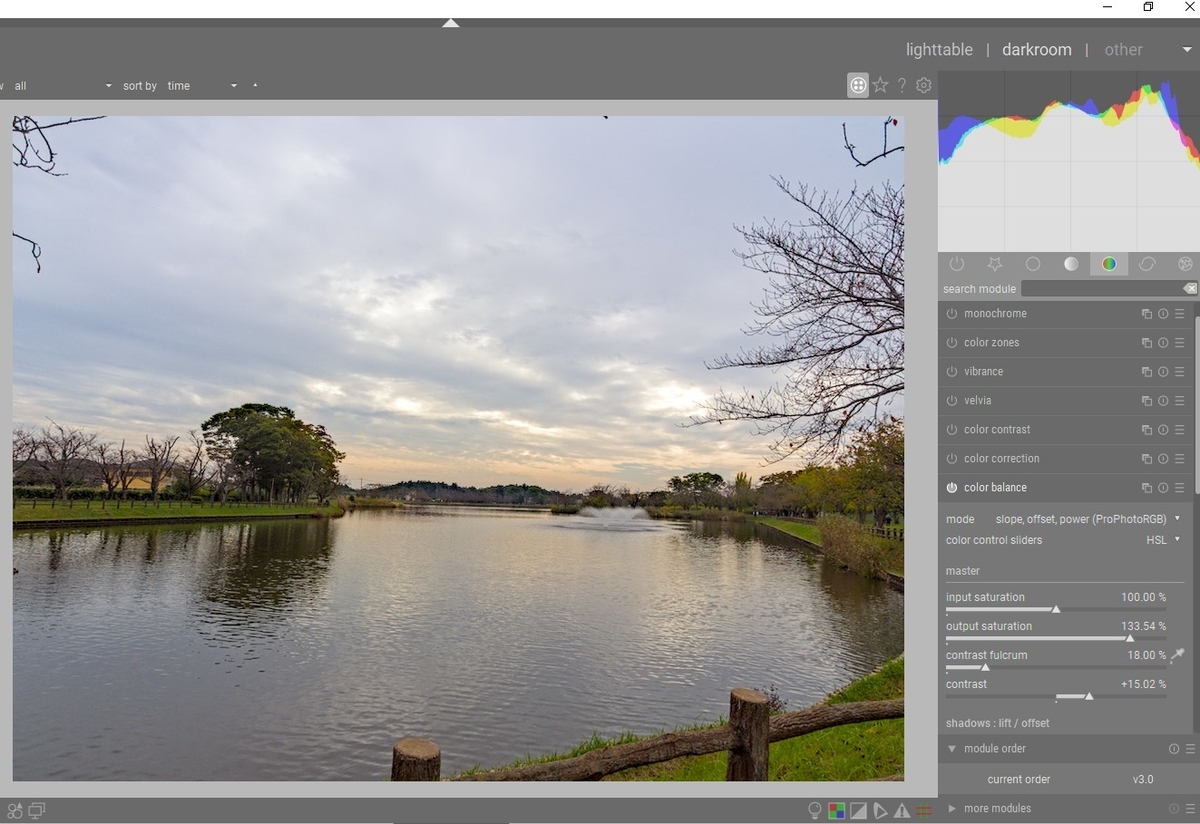Open multiple instances menu for color contrast
The width and height of the screenshot is (1200, 824).
pos(1147,430)
